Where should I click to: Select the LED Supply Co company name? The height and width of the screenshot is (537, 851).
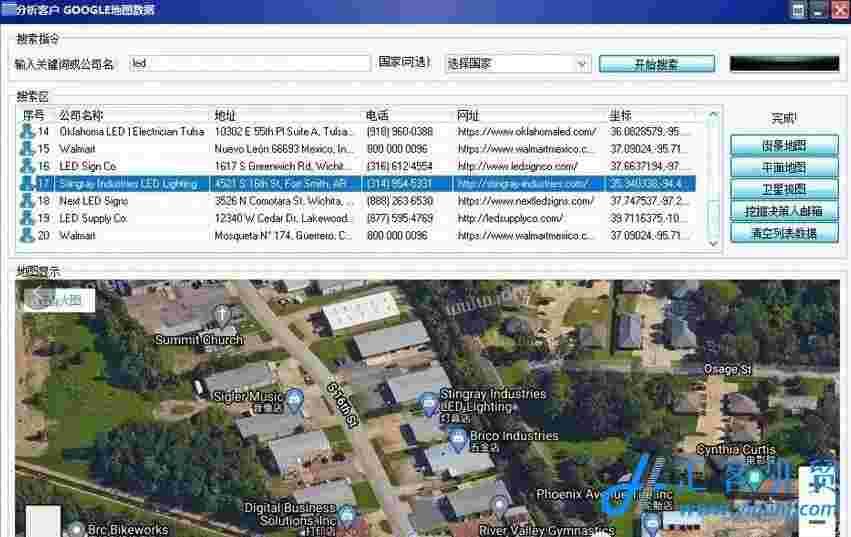coord(93,218)
